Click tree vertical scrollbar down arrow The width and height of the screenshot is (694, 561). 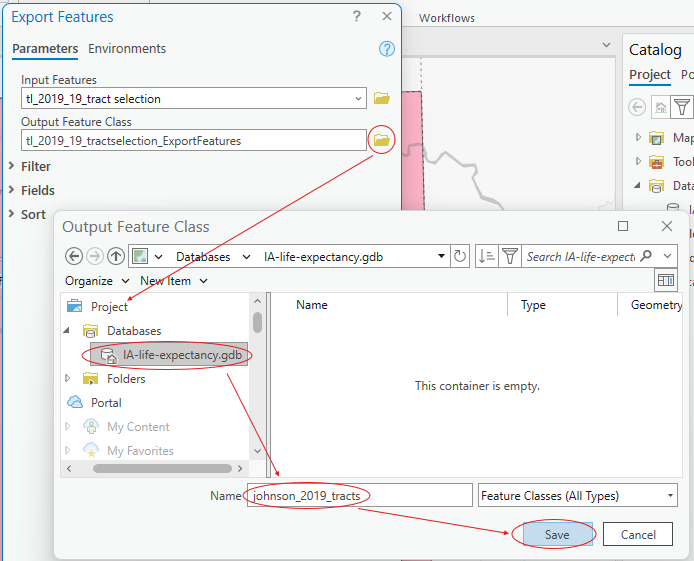(258, 451)
